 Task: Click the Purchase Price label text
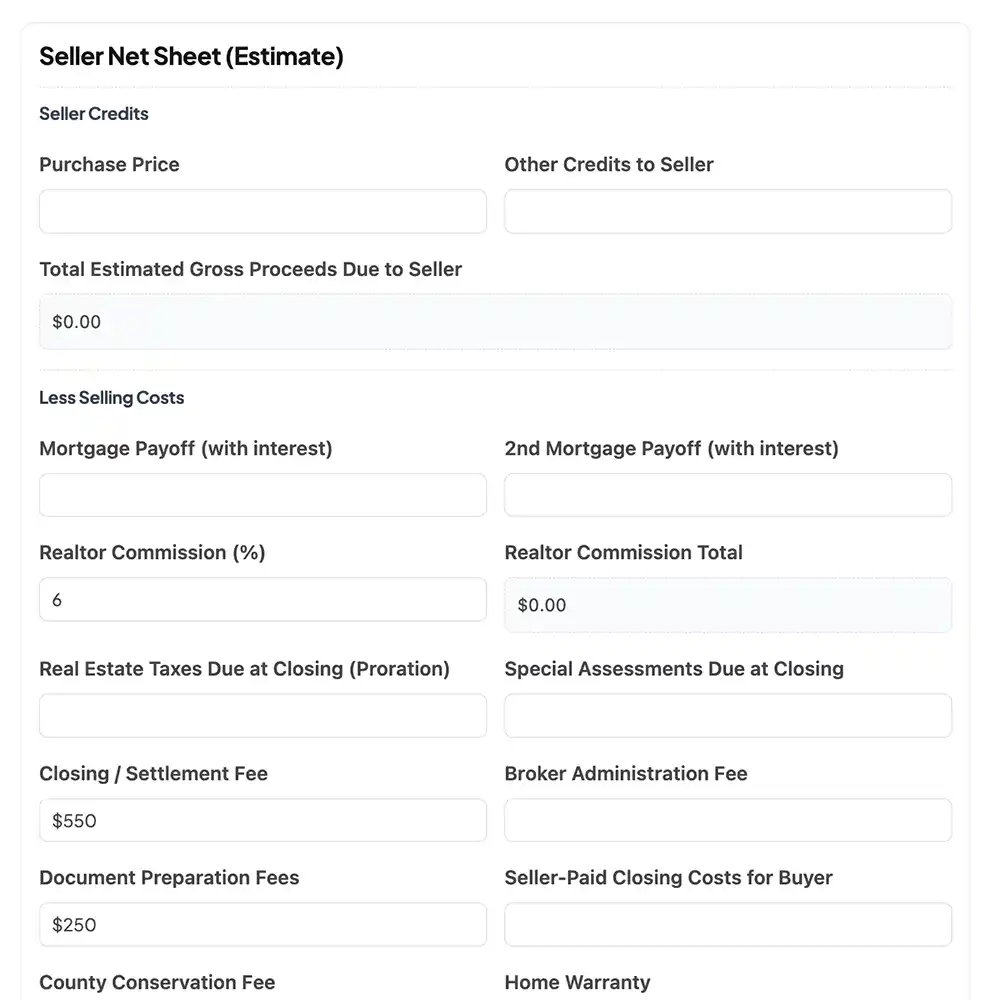(x=109, y=164)
